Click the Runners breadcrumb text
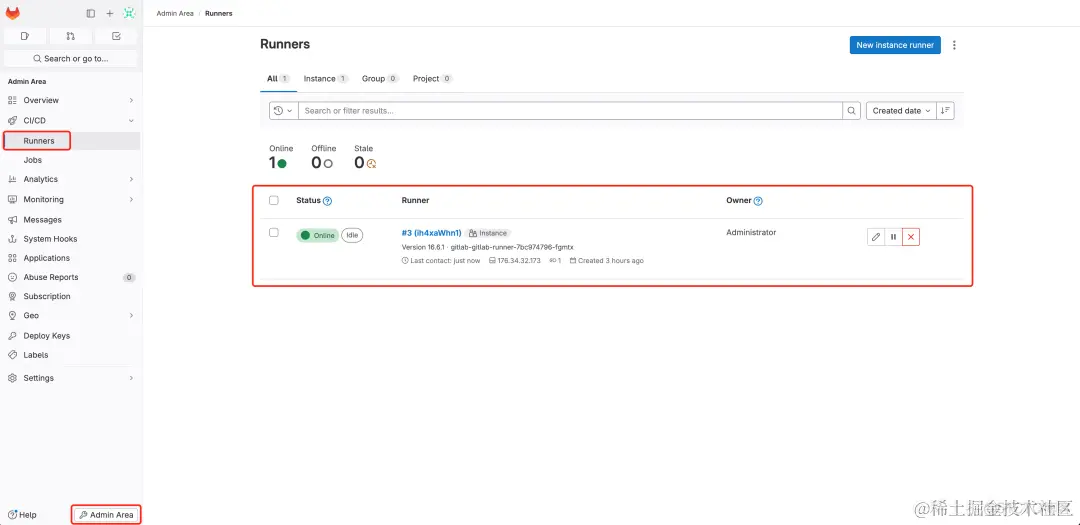This screenshot has width=1080, height=525. point(218,14)
